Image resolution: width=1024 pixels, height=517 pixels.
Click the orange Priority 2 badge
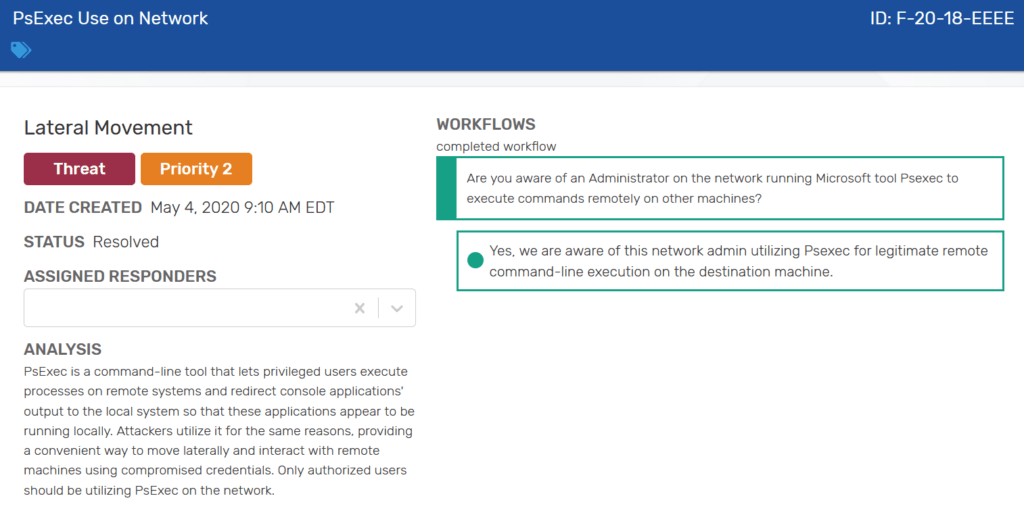coord(196,169)
